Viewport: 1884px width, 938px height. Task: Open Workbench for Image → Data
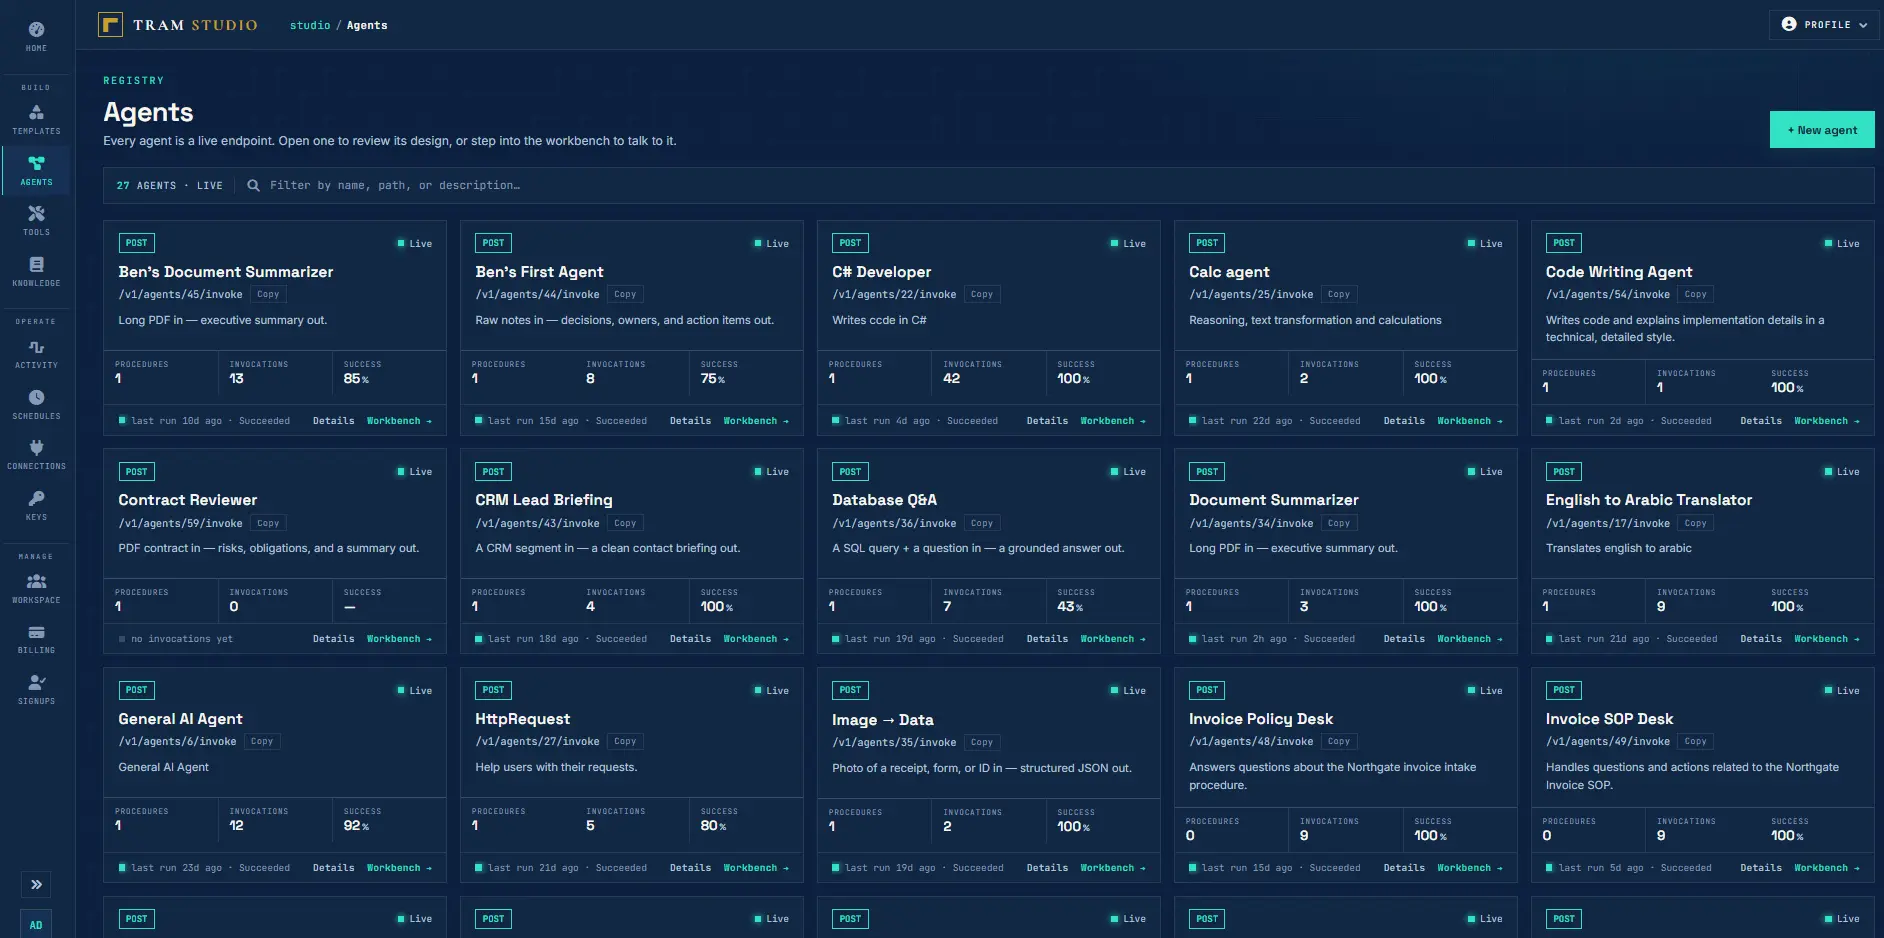[x=1113, y=868]
